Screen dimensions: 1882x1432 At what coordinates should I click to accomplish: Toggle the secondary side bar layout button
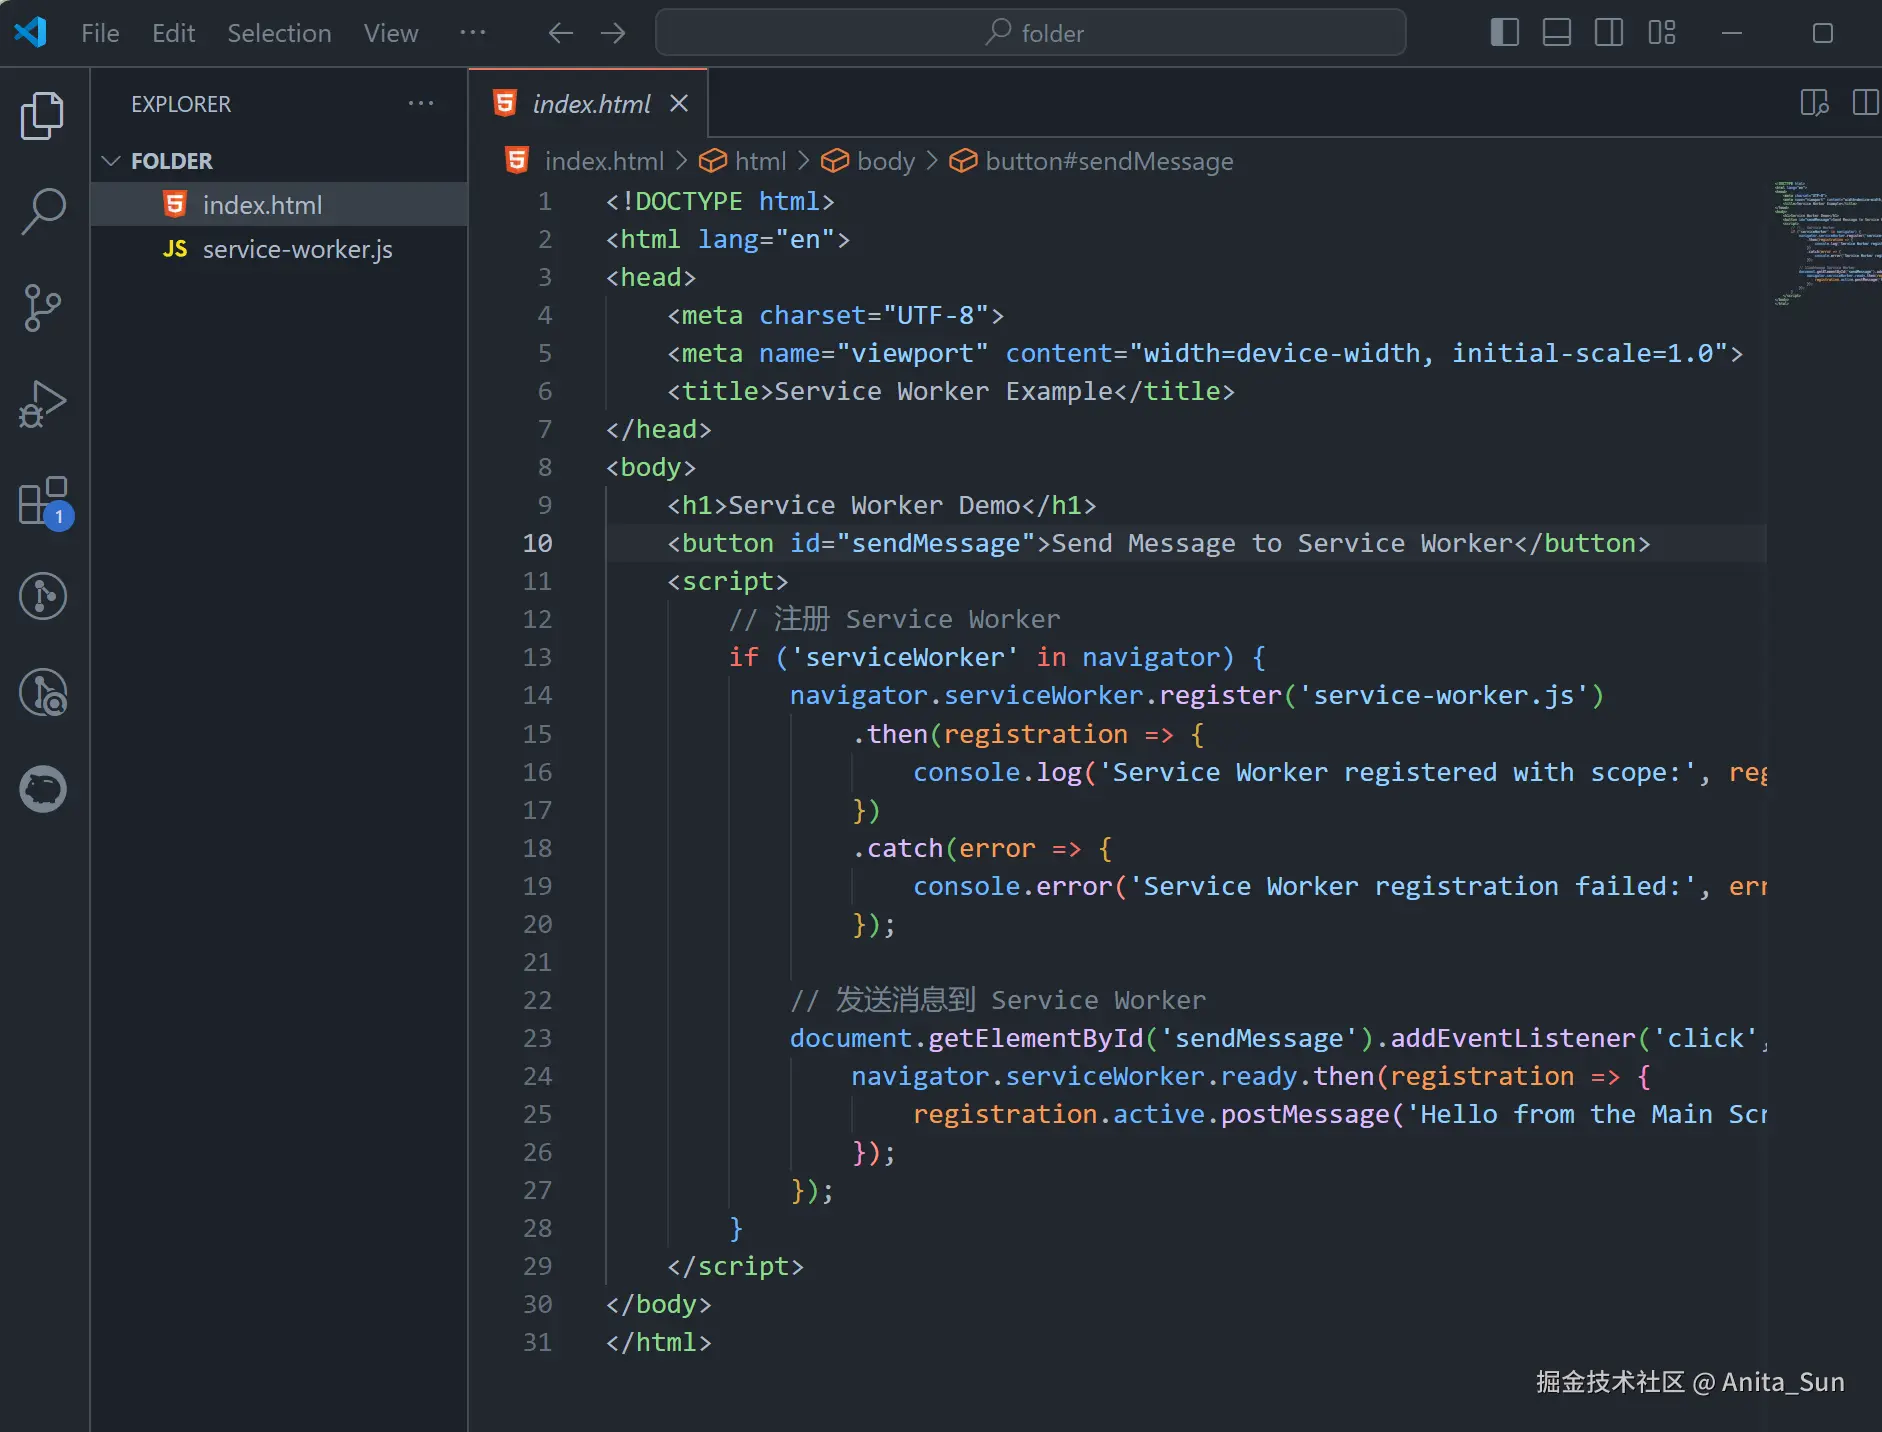pyautogui.click(x=1609, y=33)
